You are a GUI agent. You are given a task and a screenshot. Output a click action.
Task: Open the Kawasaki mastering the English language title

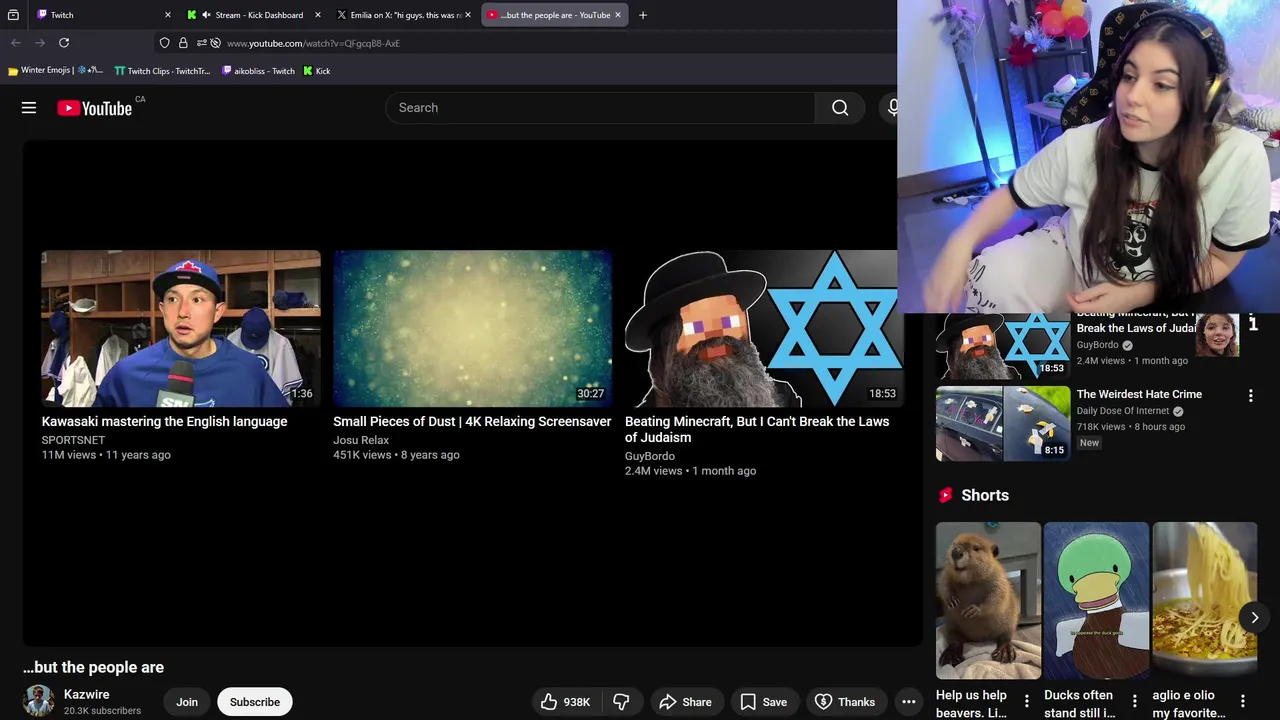point(165,421)
